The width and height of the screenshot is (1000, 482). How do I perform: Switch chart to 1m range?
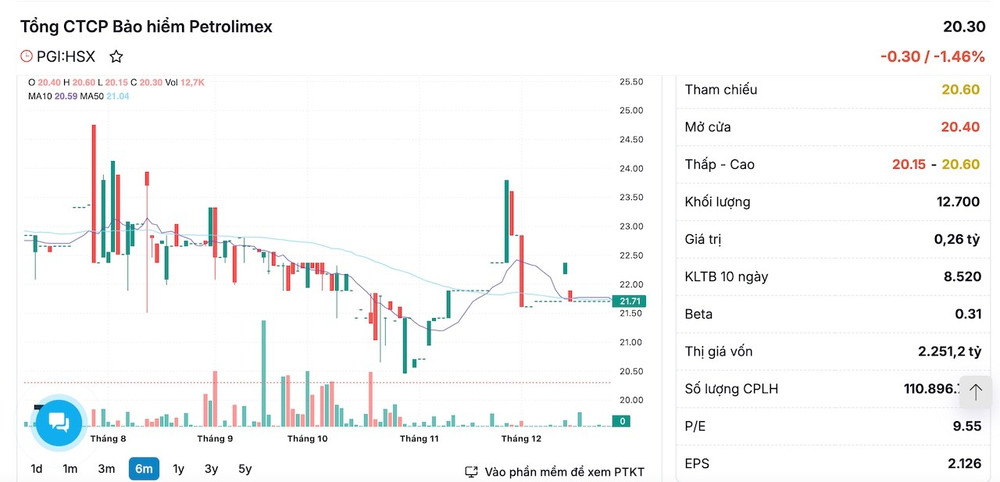(x=70, y=469)
